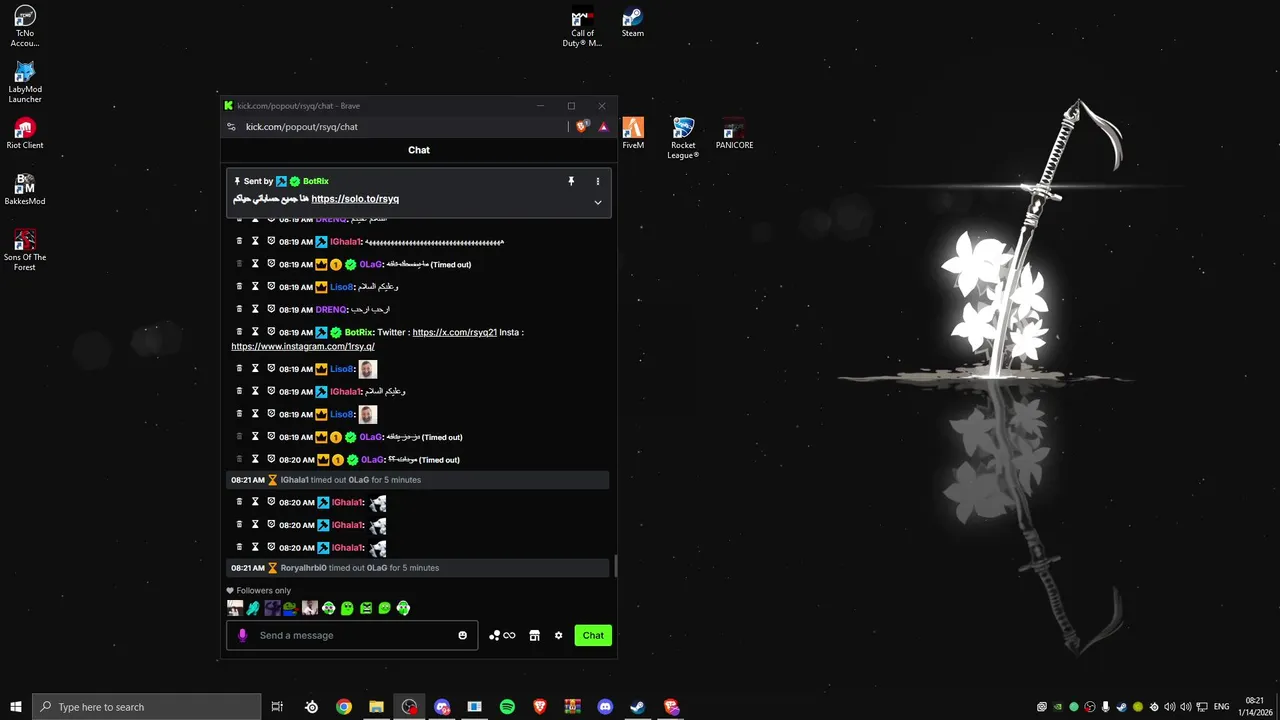Select the TcNo Account desktop shortcut

[x=25, y=26]
